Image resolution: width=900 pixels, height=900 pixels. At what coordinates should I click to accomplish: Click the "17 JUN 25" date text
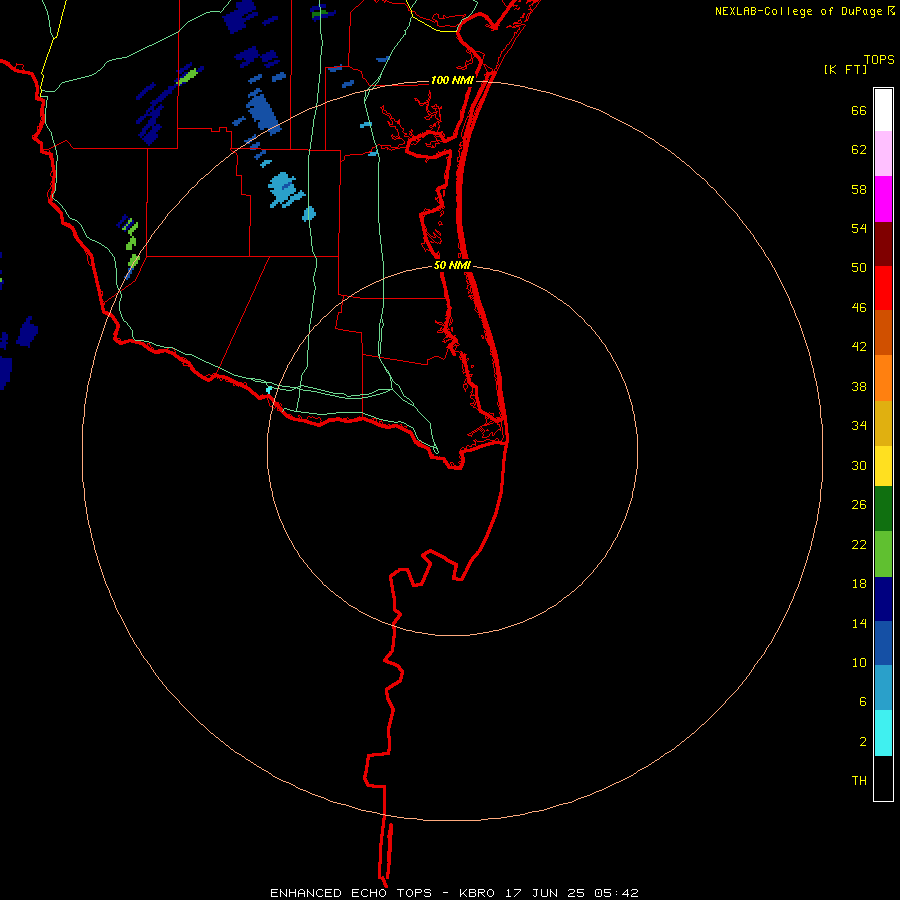point(545,893)
